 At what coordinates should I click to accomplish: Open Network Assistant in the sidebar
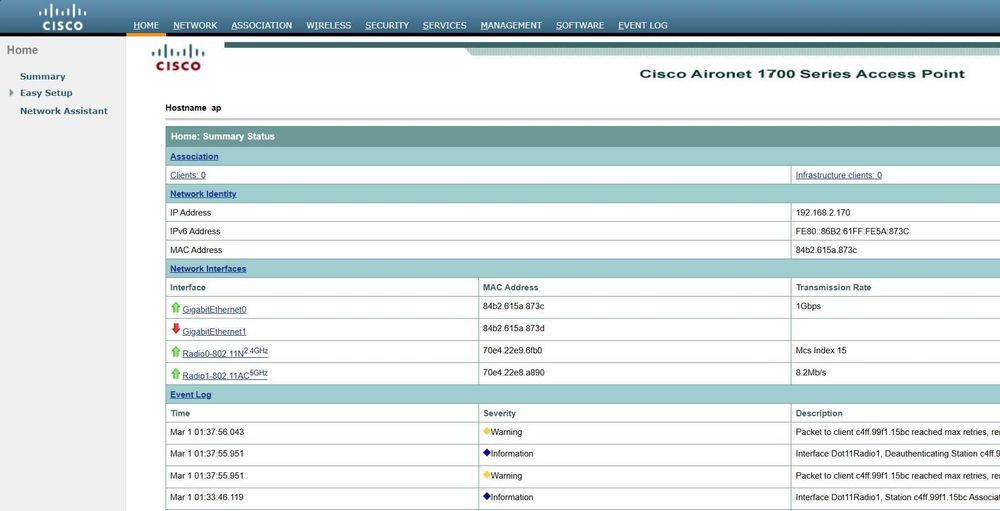[64, 111]
